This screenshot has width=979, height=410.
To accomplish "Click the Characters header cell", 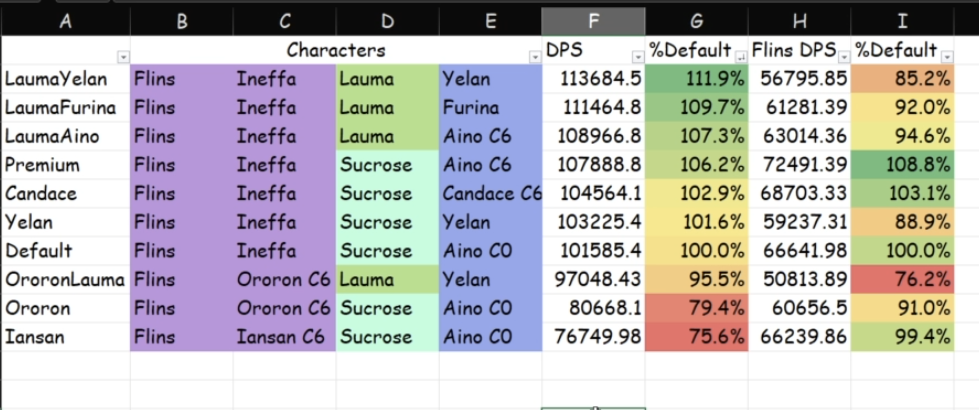I will (x=336, y=50).
